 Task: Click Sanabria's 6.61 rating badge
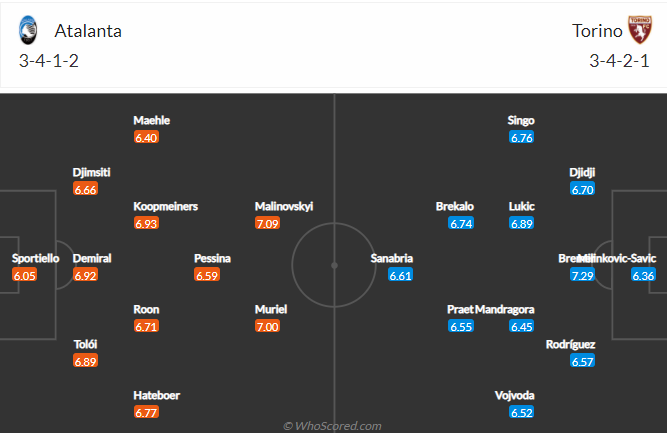[401, 275]
